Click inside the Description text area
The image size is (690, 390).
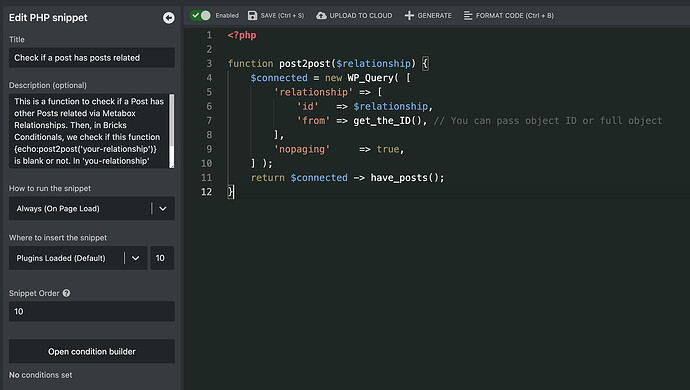(88, 131)
